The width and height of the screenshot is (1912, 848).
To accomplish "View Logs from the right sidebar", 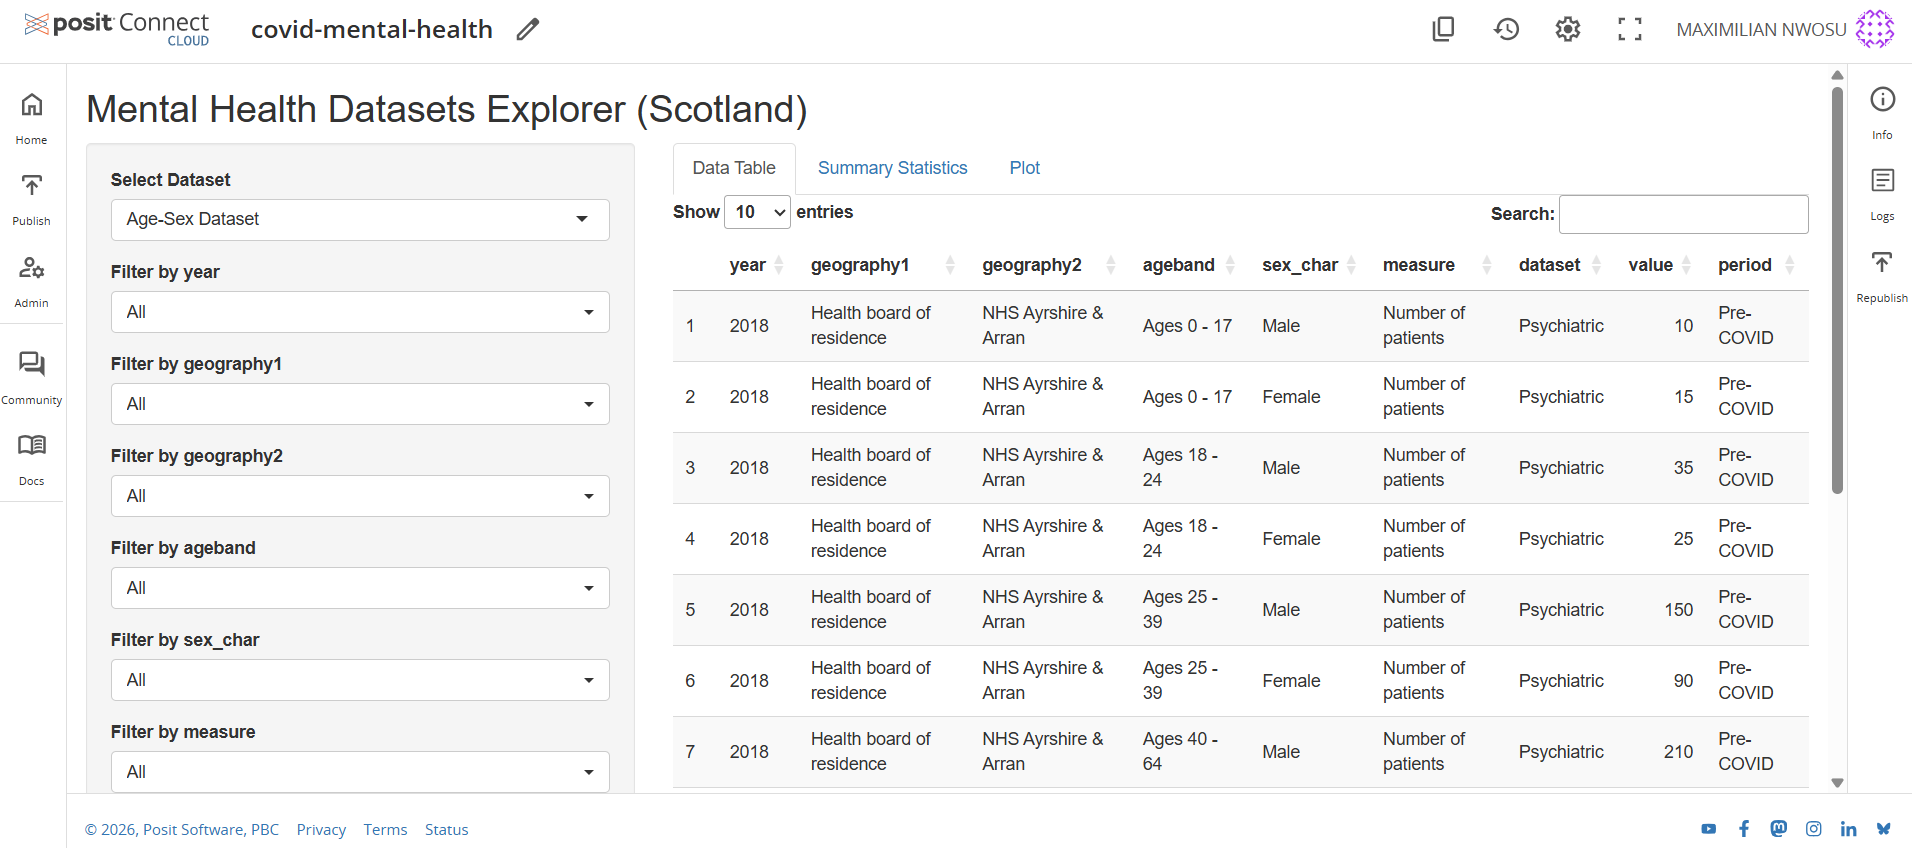I will (1882, 181).
